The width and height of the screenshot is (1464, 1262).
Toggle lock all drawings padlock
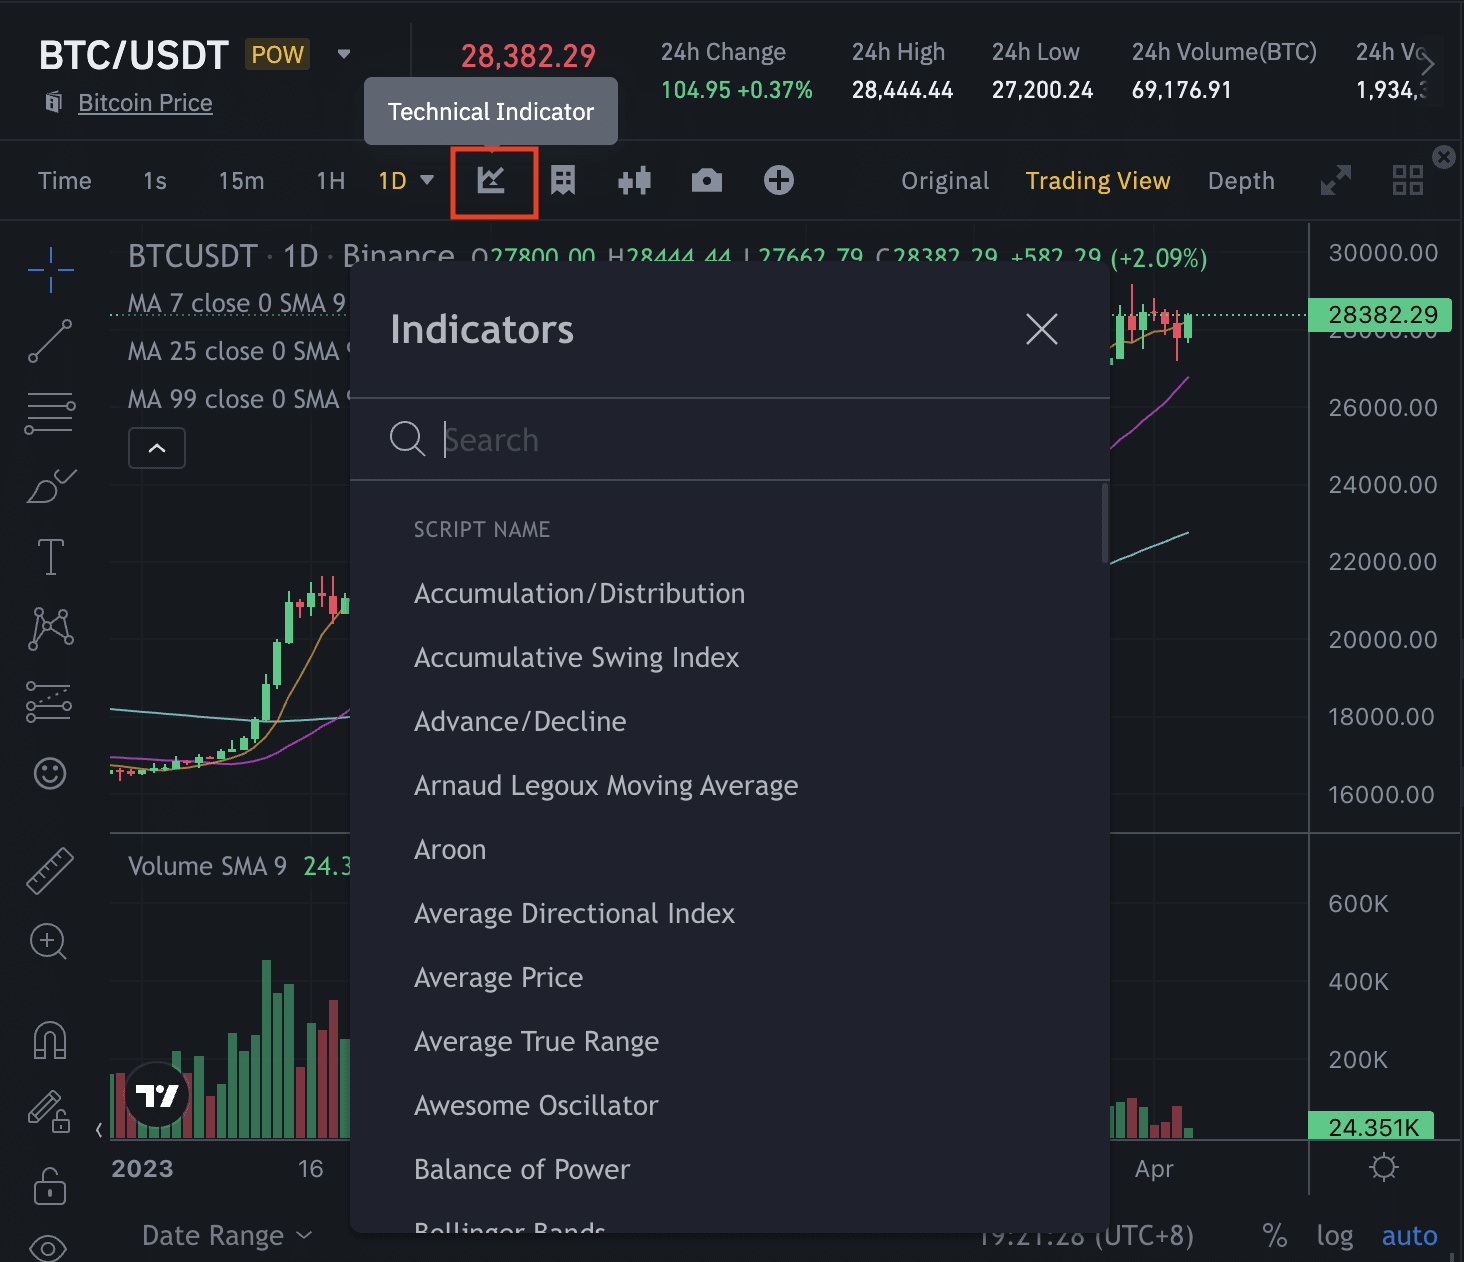(x=50, y=1186)
